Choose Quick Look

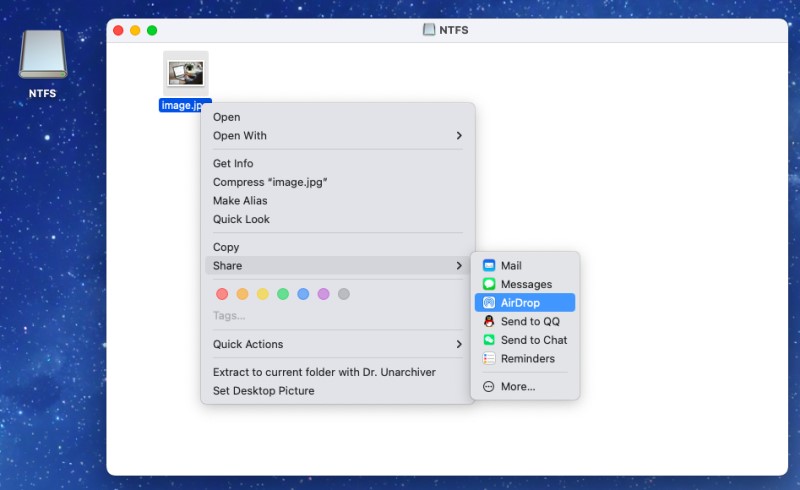[x=338, y=219]
